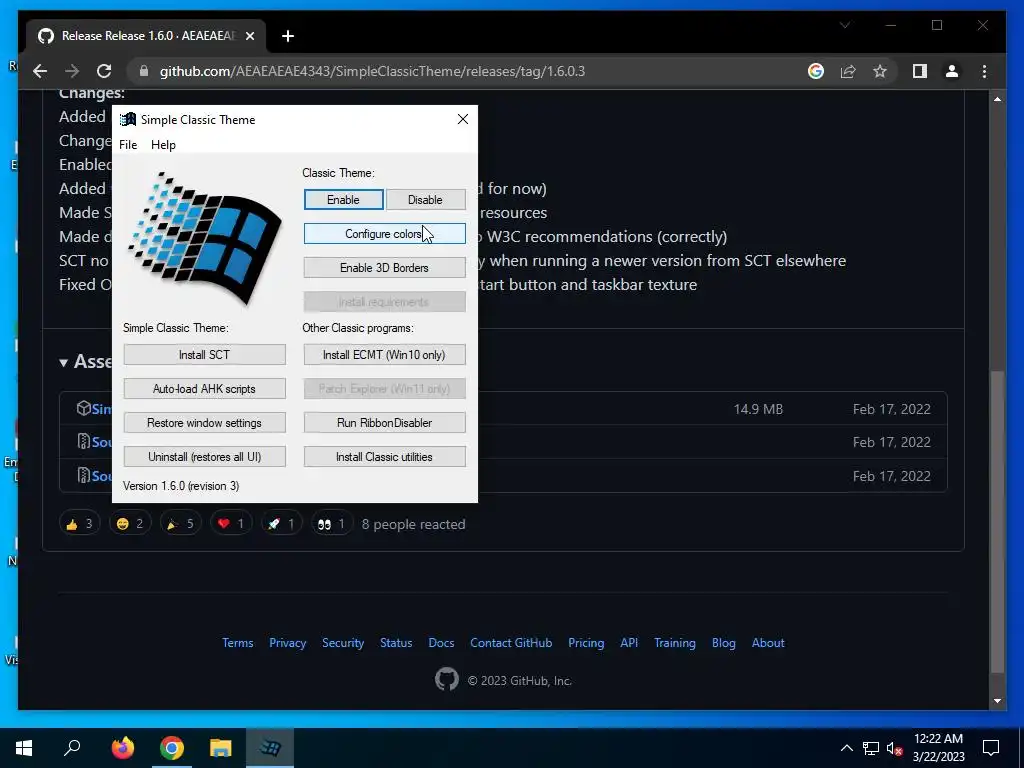
Task: Open Docs footer link
Action: pyautogui.click(x=441, y=643)
